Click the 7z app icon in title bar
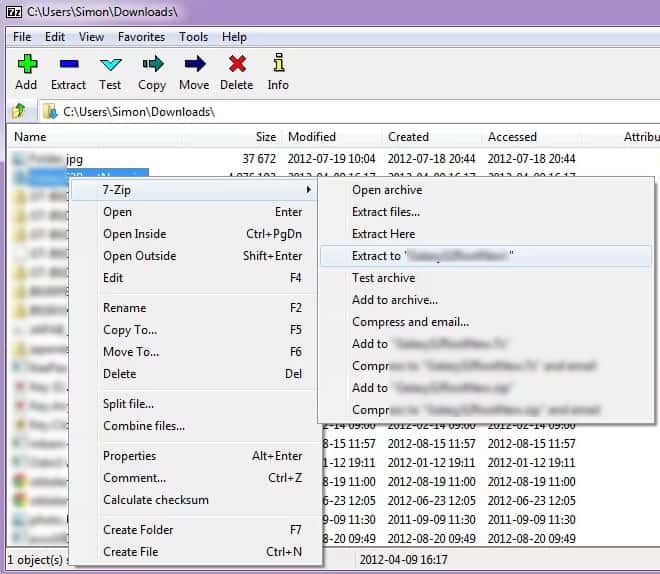Screen dimensions: 660x574 [x=14, y=12]
